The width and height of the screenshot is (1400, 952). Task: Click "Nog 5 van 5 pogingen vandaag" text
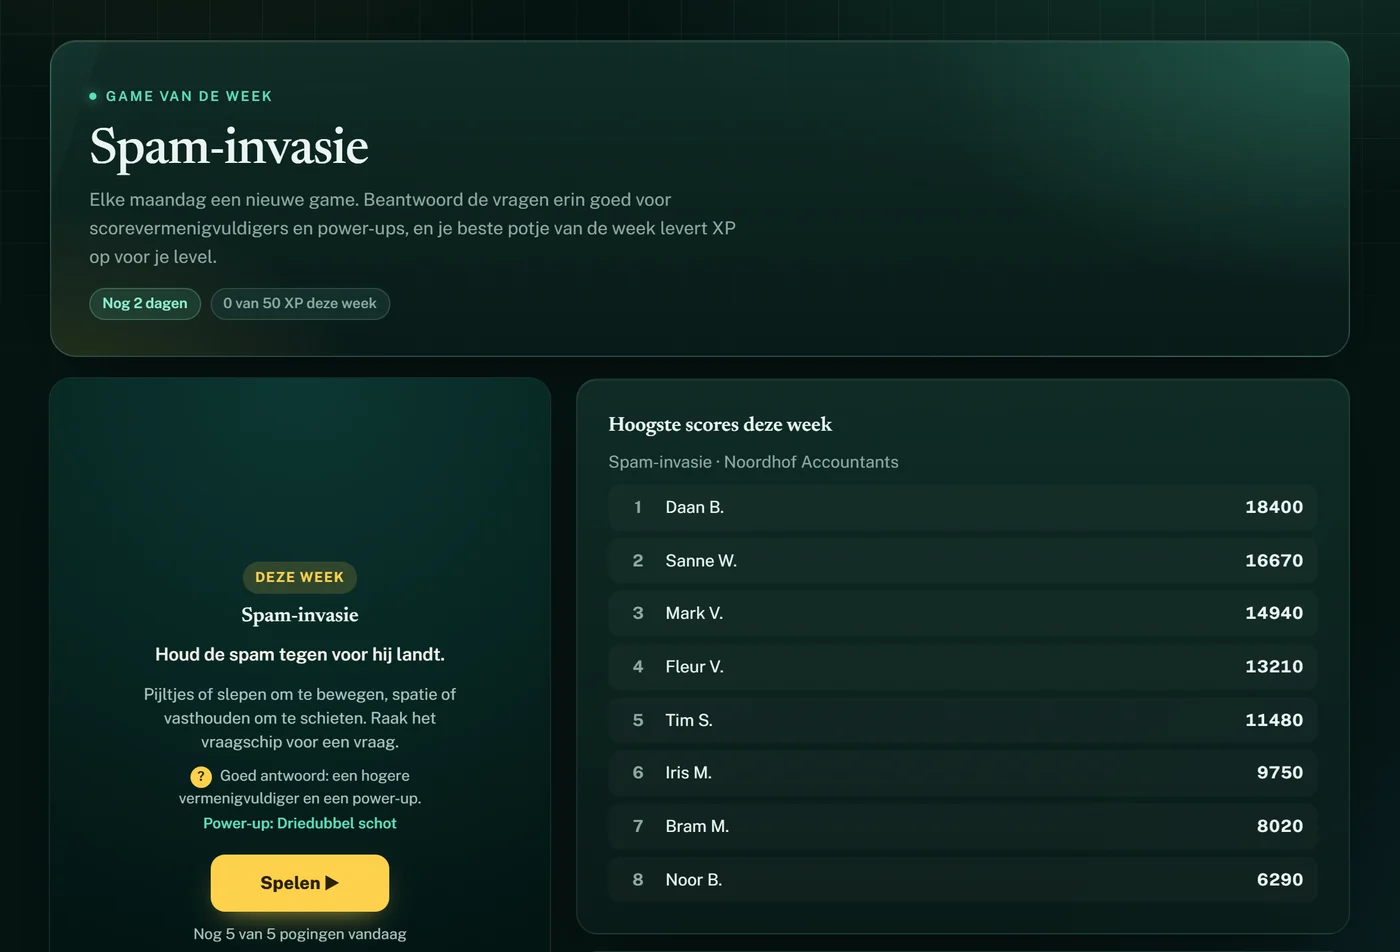coord(300,934)
